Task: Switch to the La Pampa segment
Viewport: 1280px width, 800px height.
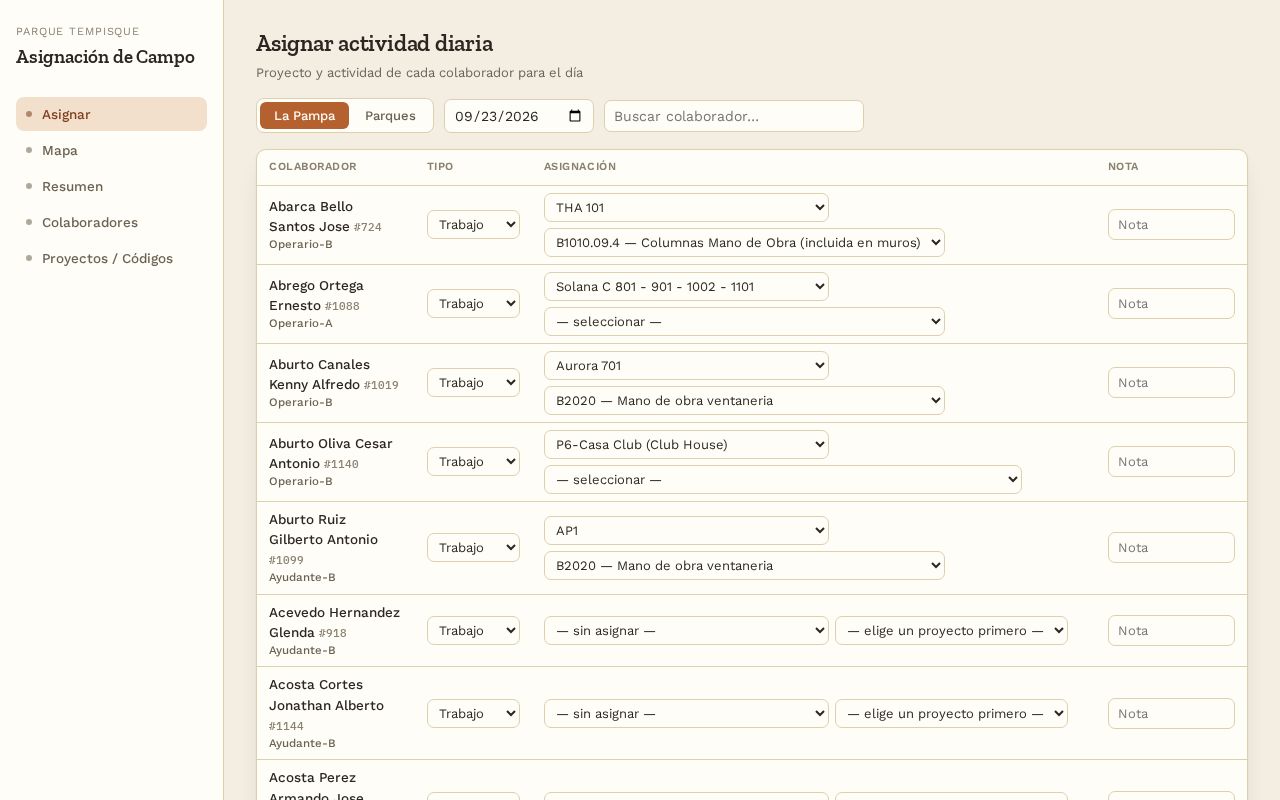Action: click(304, 115)
